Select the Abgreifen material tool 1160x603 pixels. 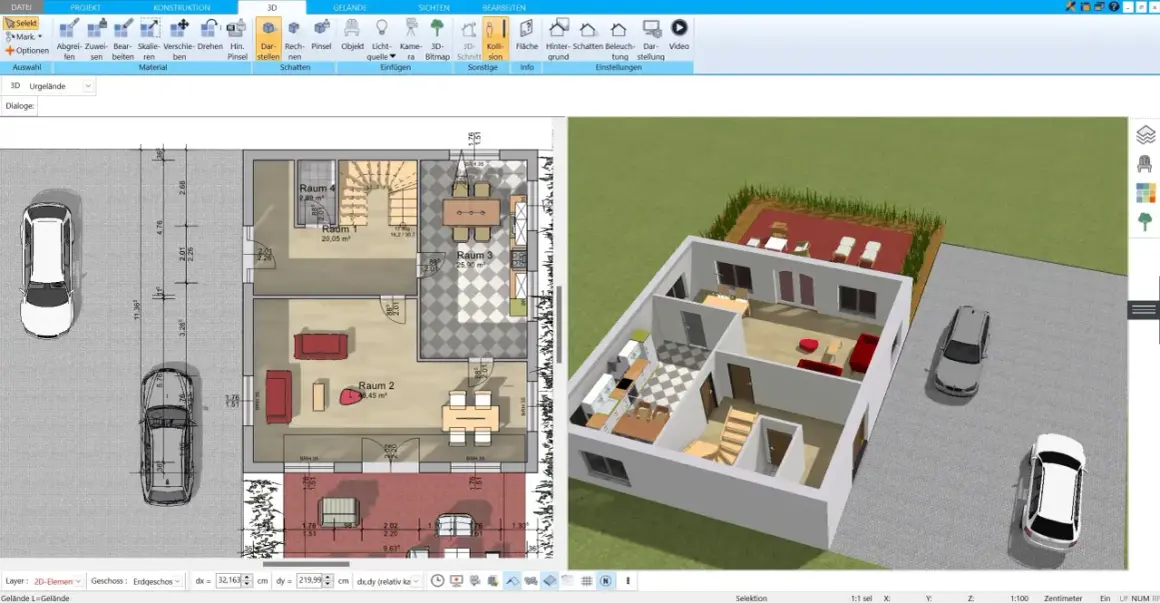[69, 39]
